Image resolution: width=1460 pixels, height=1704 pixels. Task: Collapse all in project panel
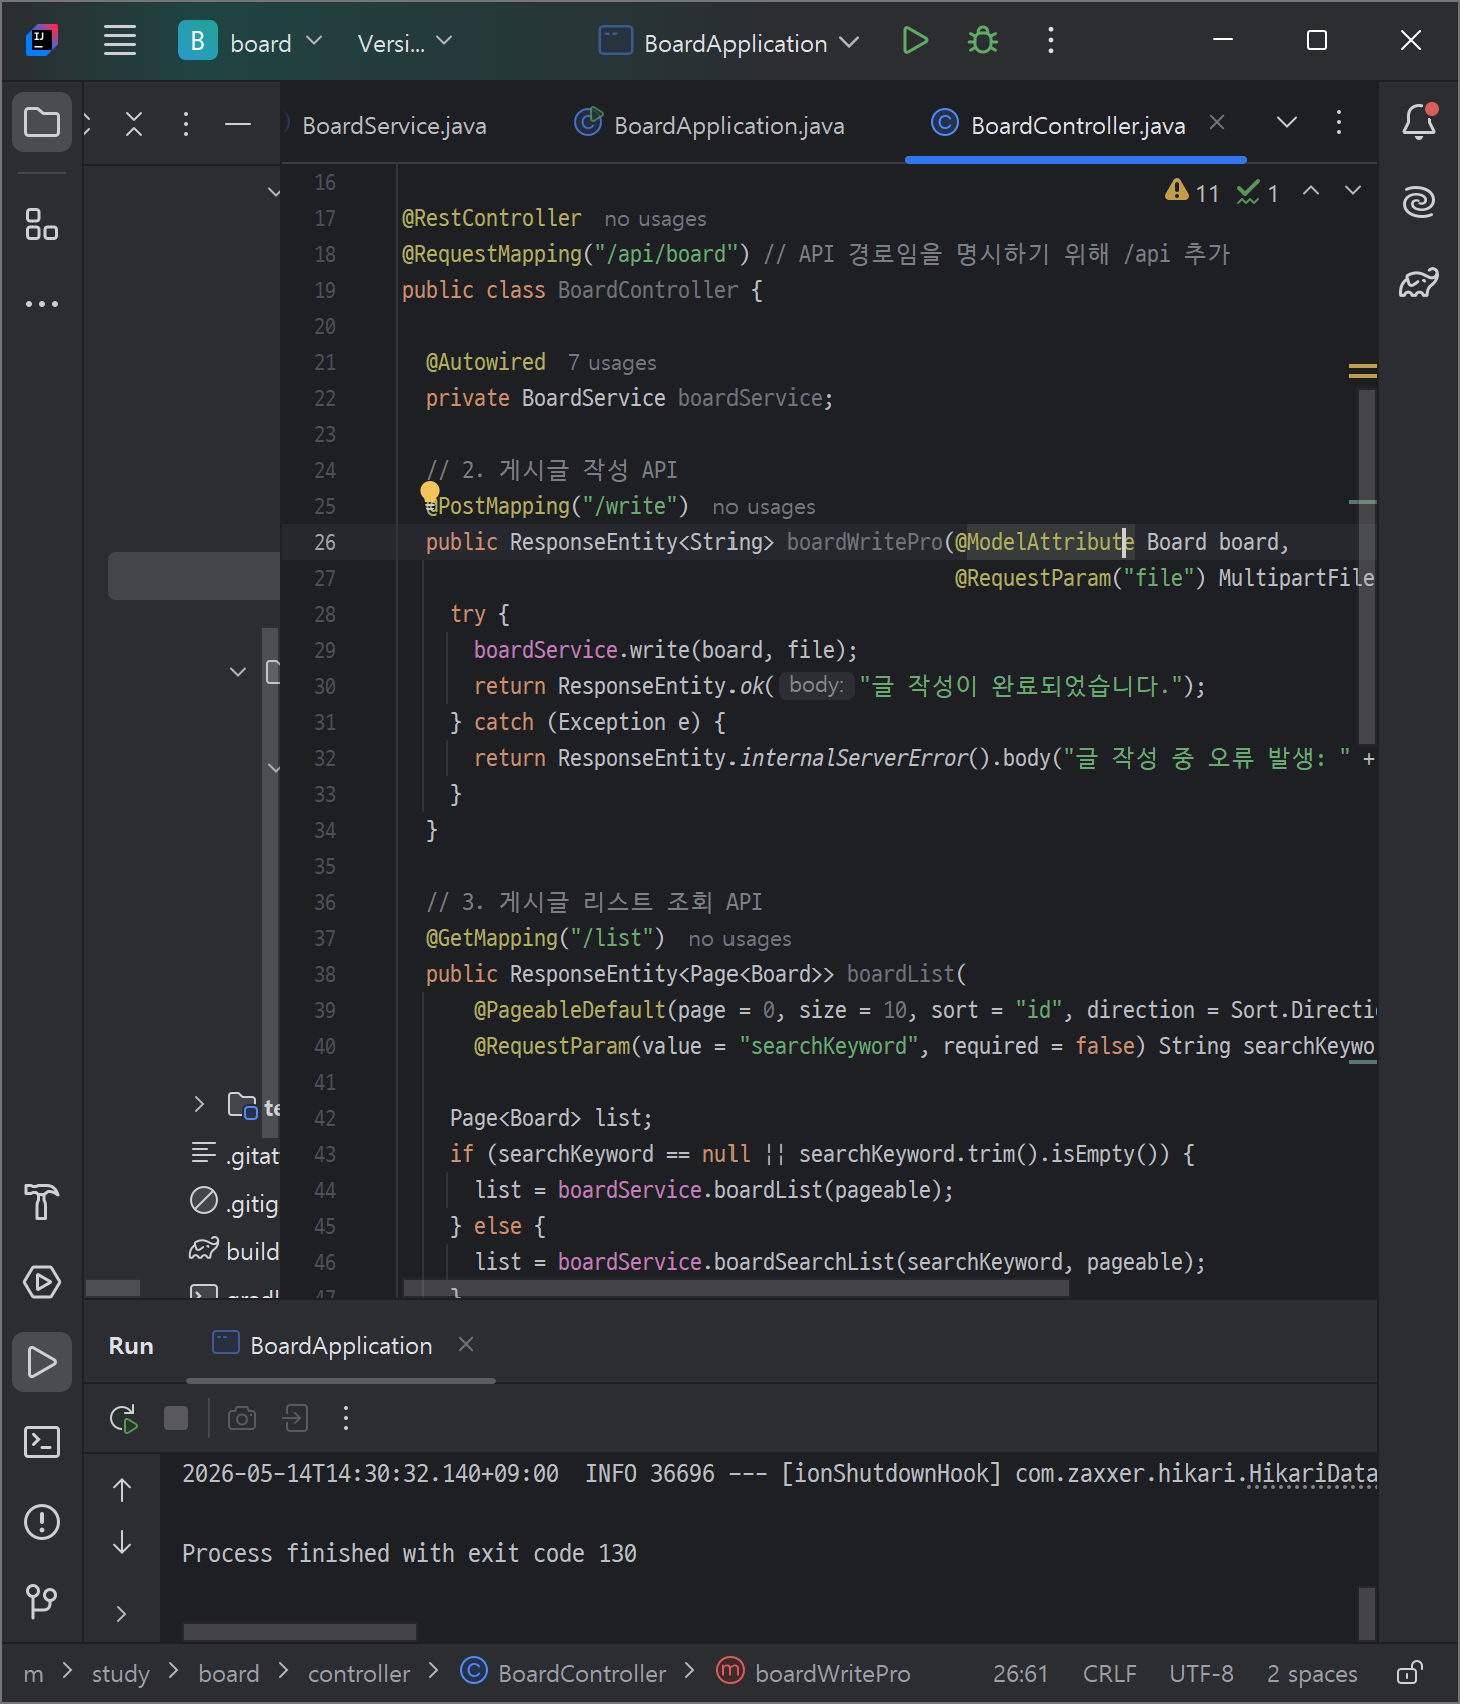[134, 124]
